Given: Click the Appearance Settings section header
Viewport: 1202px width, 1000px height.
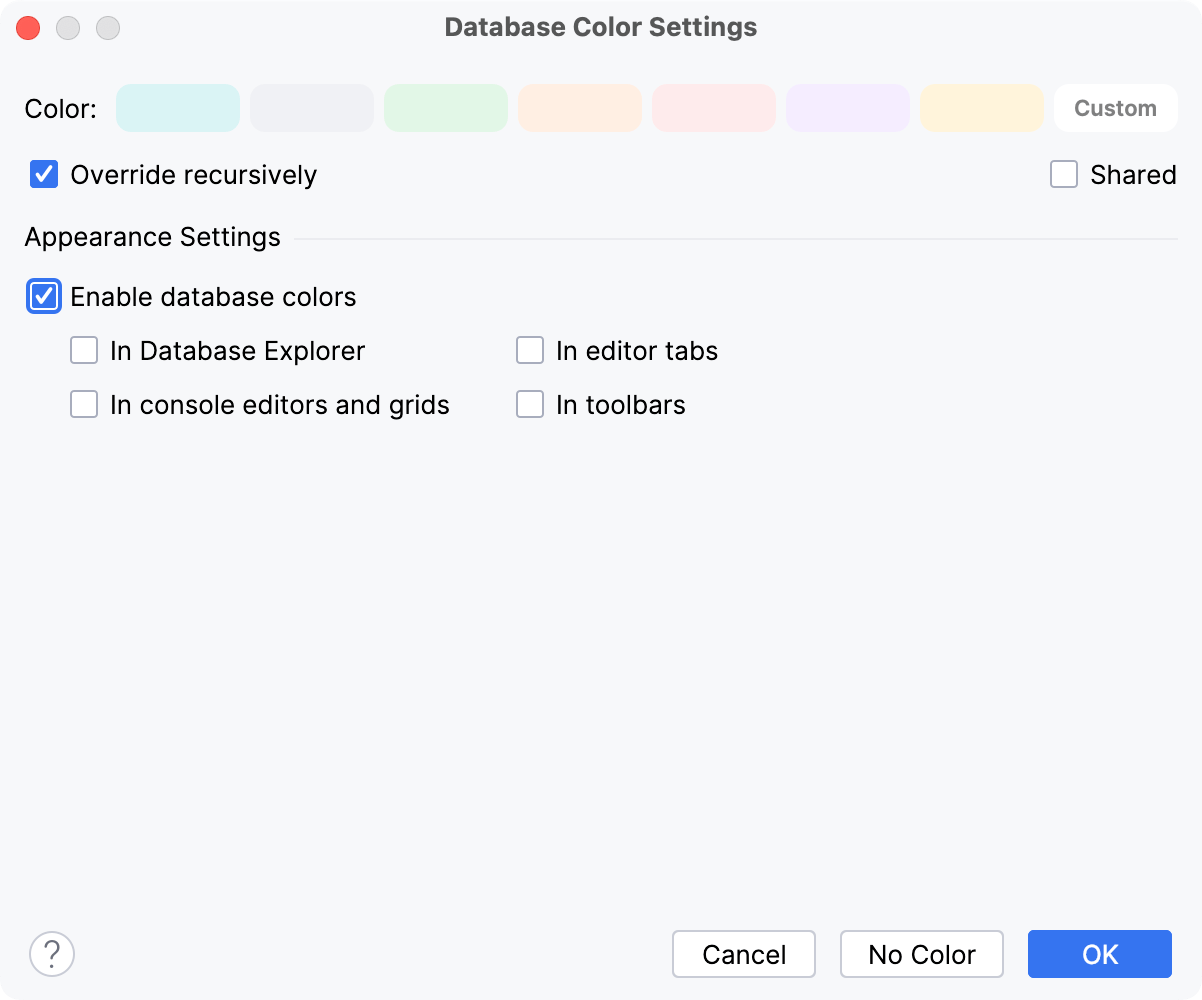Looking at the screenshot, I should pos(152,237).
